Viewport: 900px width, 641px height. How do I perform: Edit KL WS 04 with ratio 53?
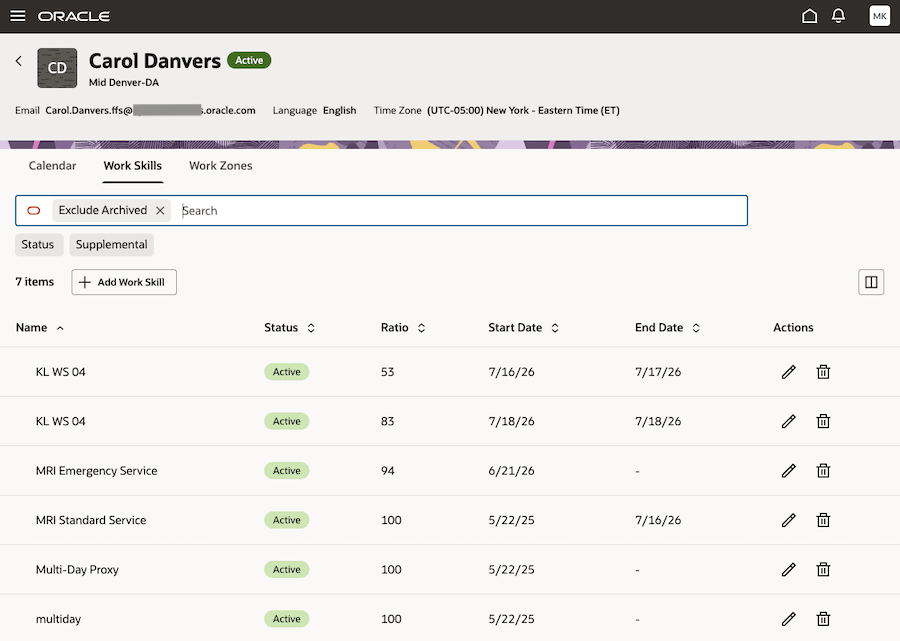789,372
